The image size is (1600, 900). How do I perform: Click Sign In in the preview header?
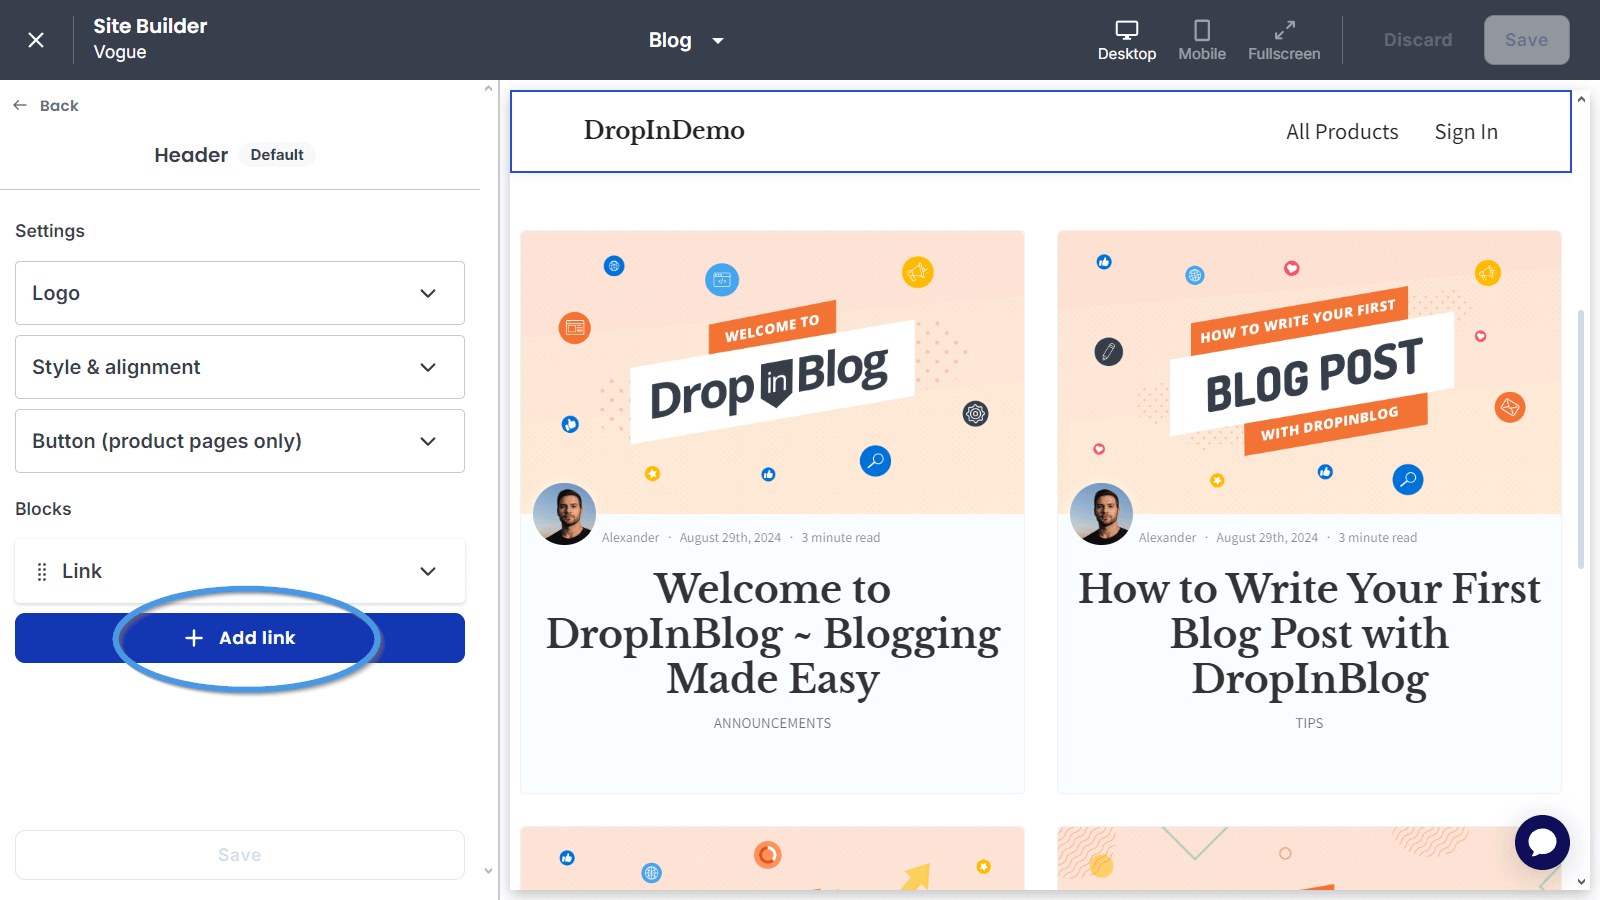1466,131
